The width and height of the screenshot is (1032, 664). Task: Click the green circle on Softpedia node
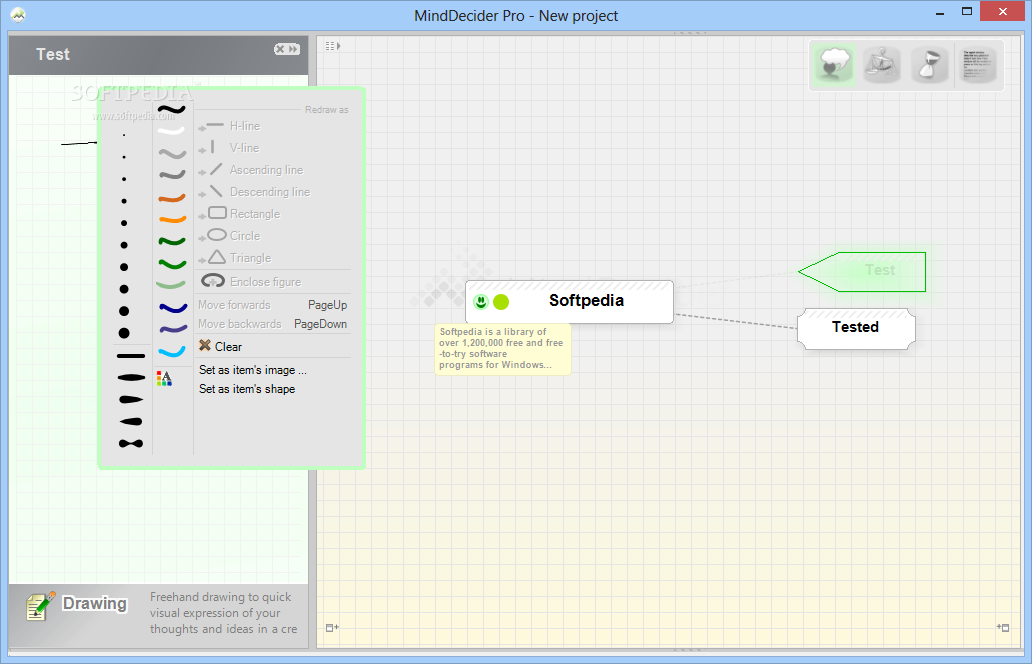(501, 302)
